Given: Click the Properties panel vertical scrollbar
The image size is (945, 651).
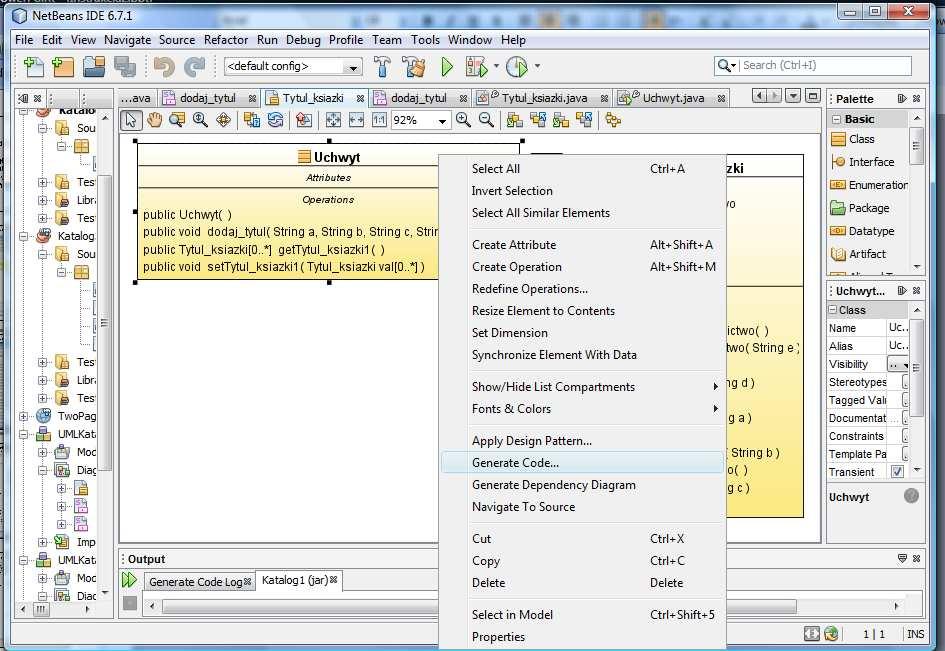Looking at the screenshot, I should pyautogui.click(x=916, y=368).
